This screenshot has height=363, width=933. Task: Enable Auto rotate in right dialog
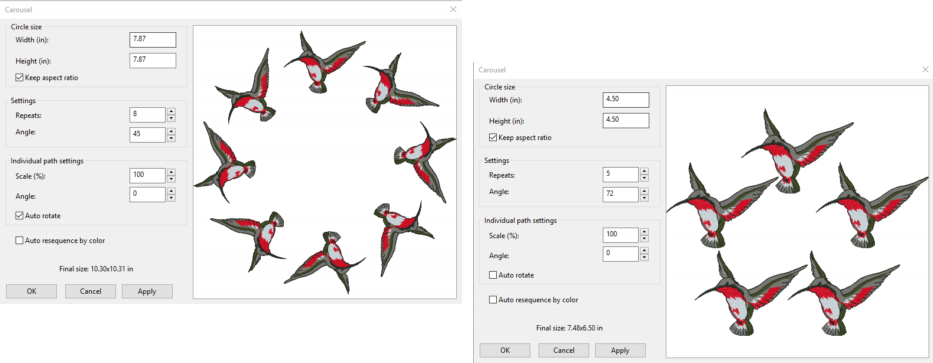point(493,276)
